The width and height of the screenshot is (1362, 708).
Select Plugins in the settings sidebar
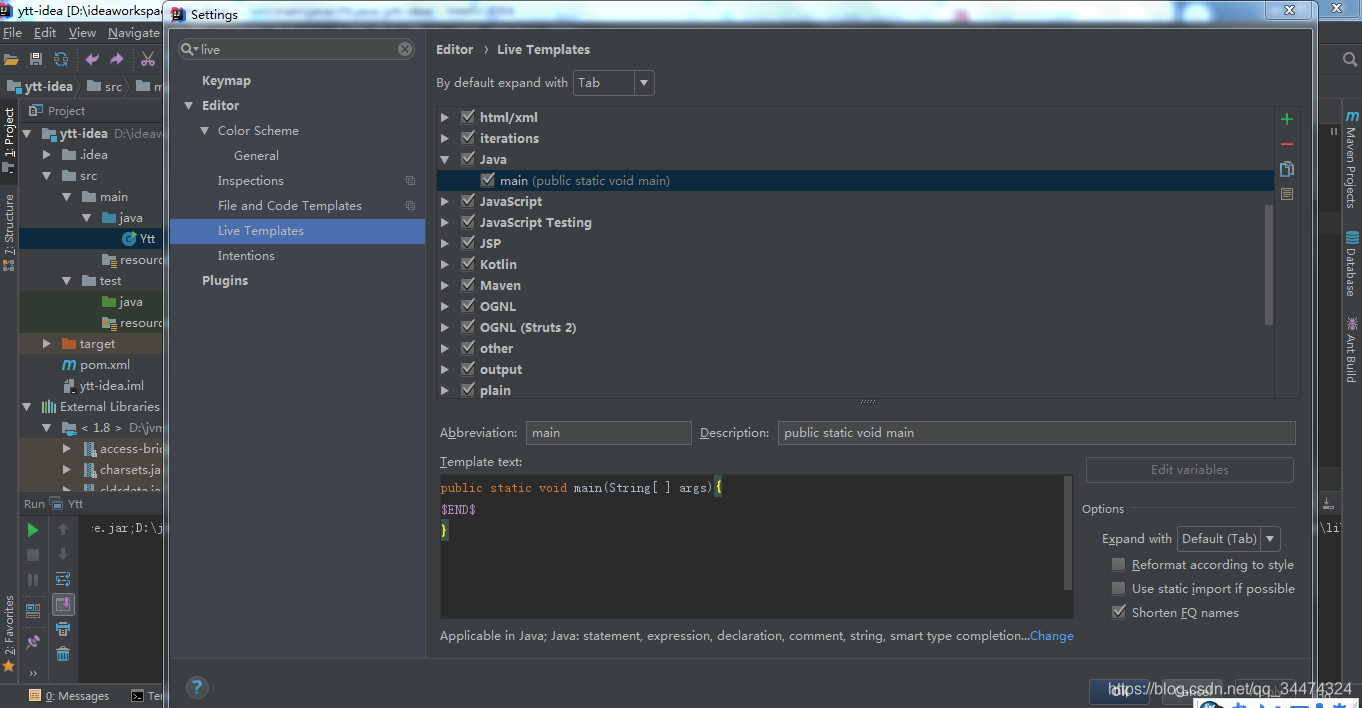tap(225, 281)
